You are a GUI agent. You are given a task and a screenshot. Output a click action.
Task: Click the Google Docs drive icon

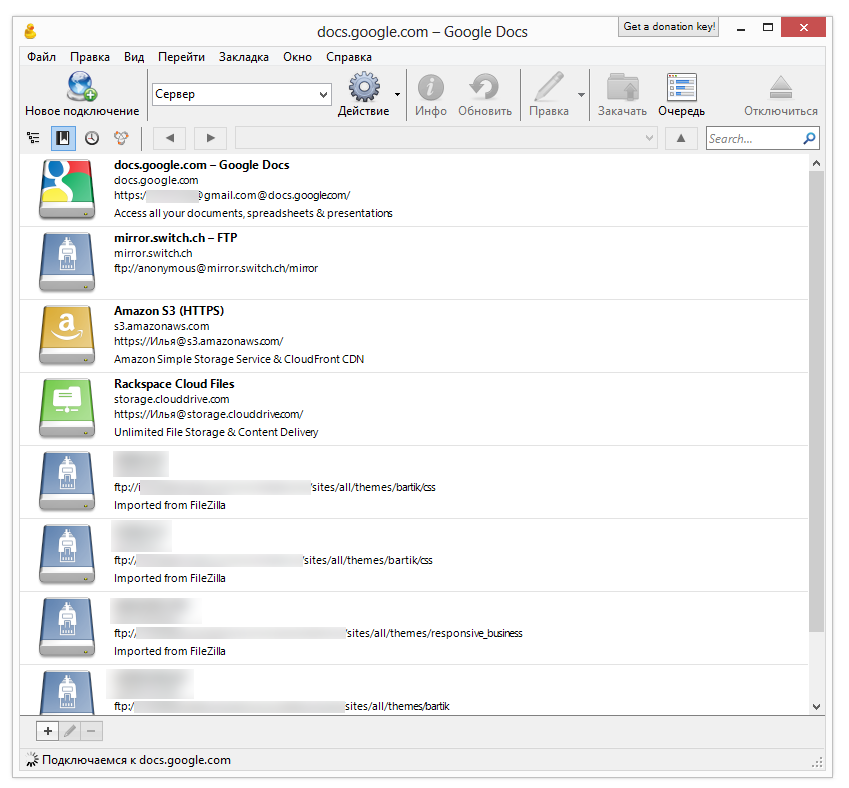coord(67,189)
